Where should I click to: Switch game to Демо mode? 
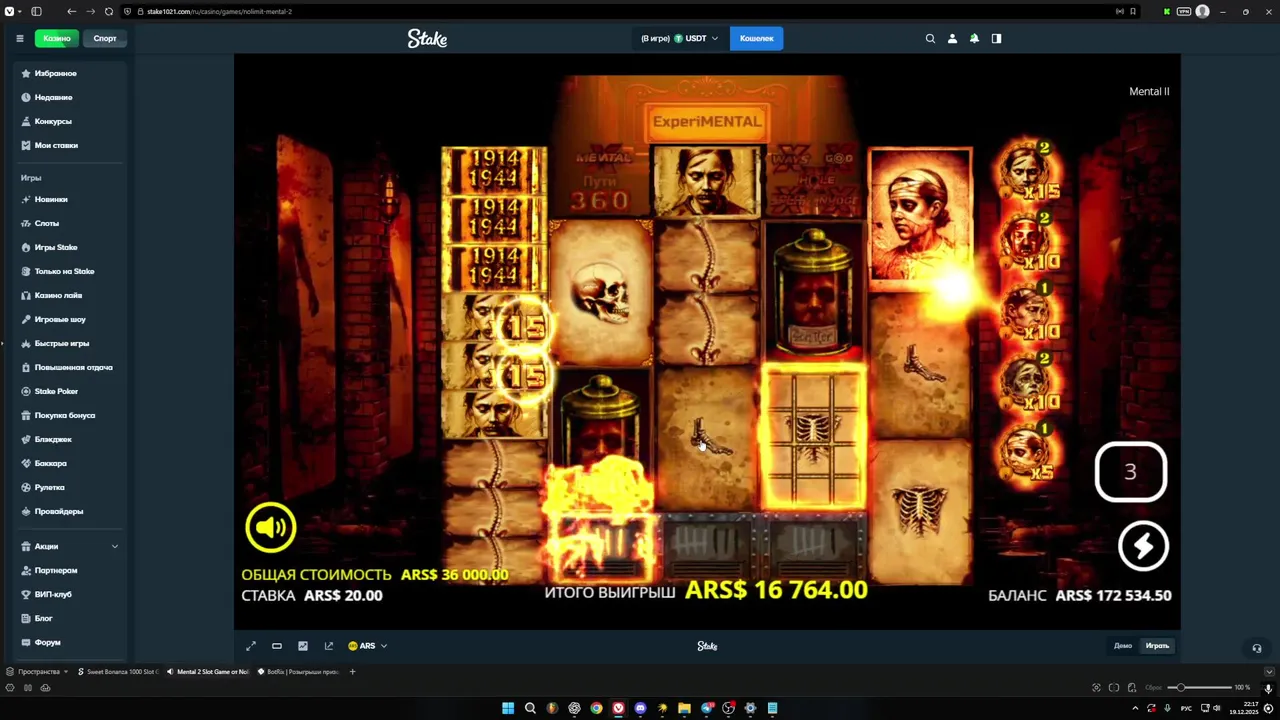[1123, 646]
